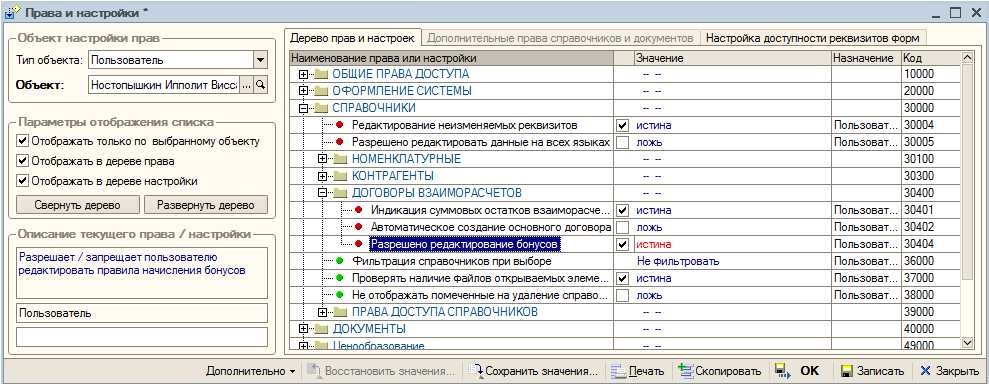
Task: Click the folder icon of КОНТРАГЕНТЫ
Action: [x=341, y=177]
